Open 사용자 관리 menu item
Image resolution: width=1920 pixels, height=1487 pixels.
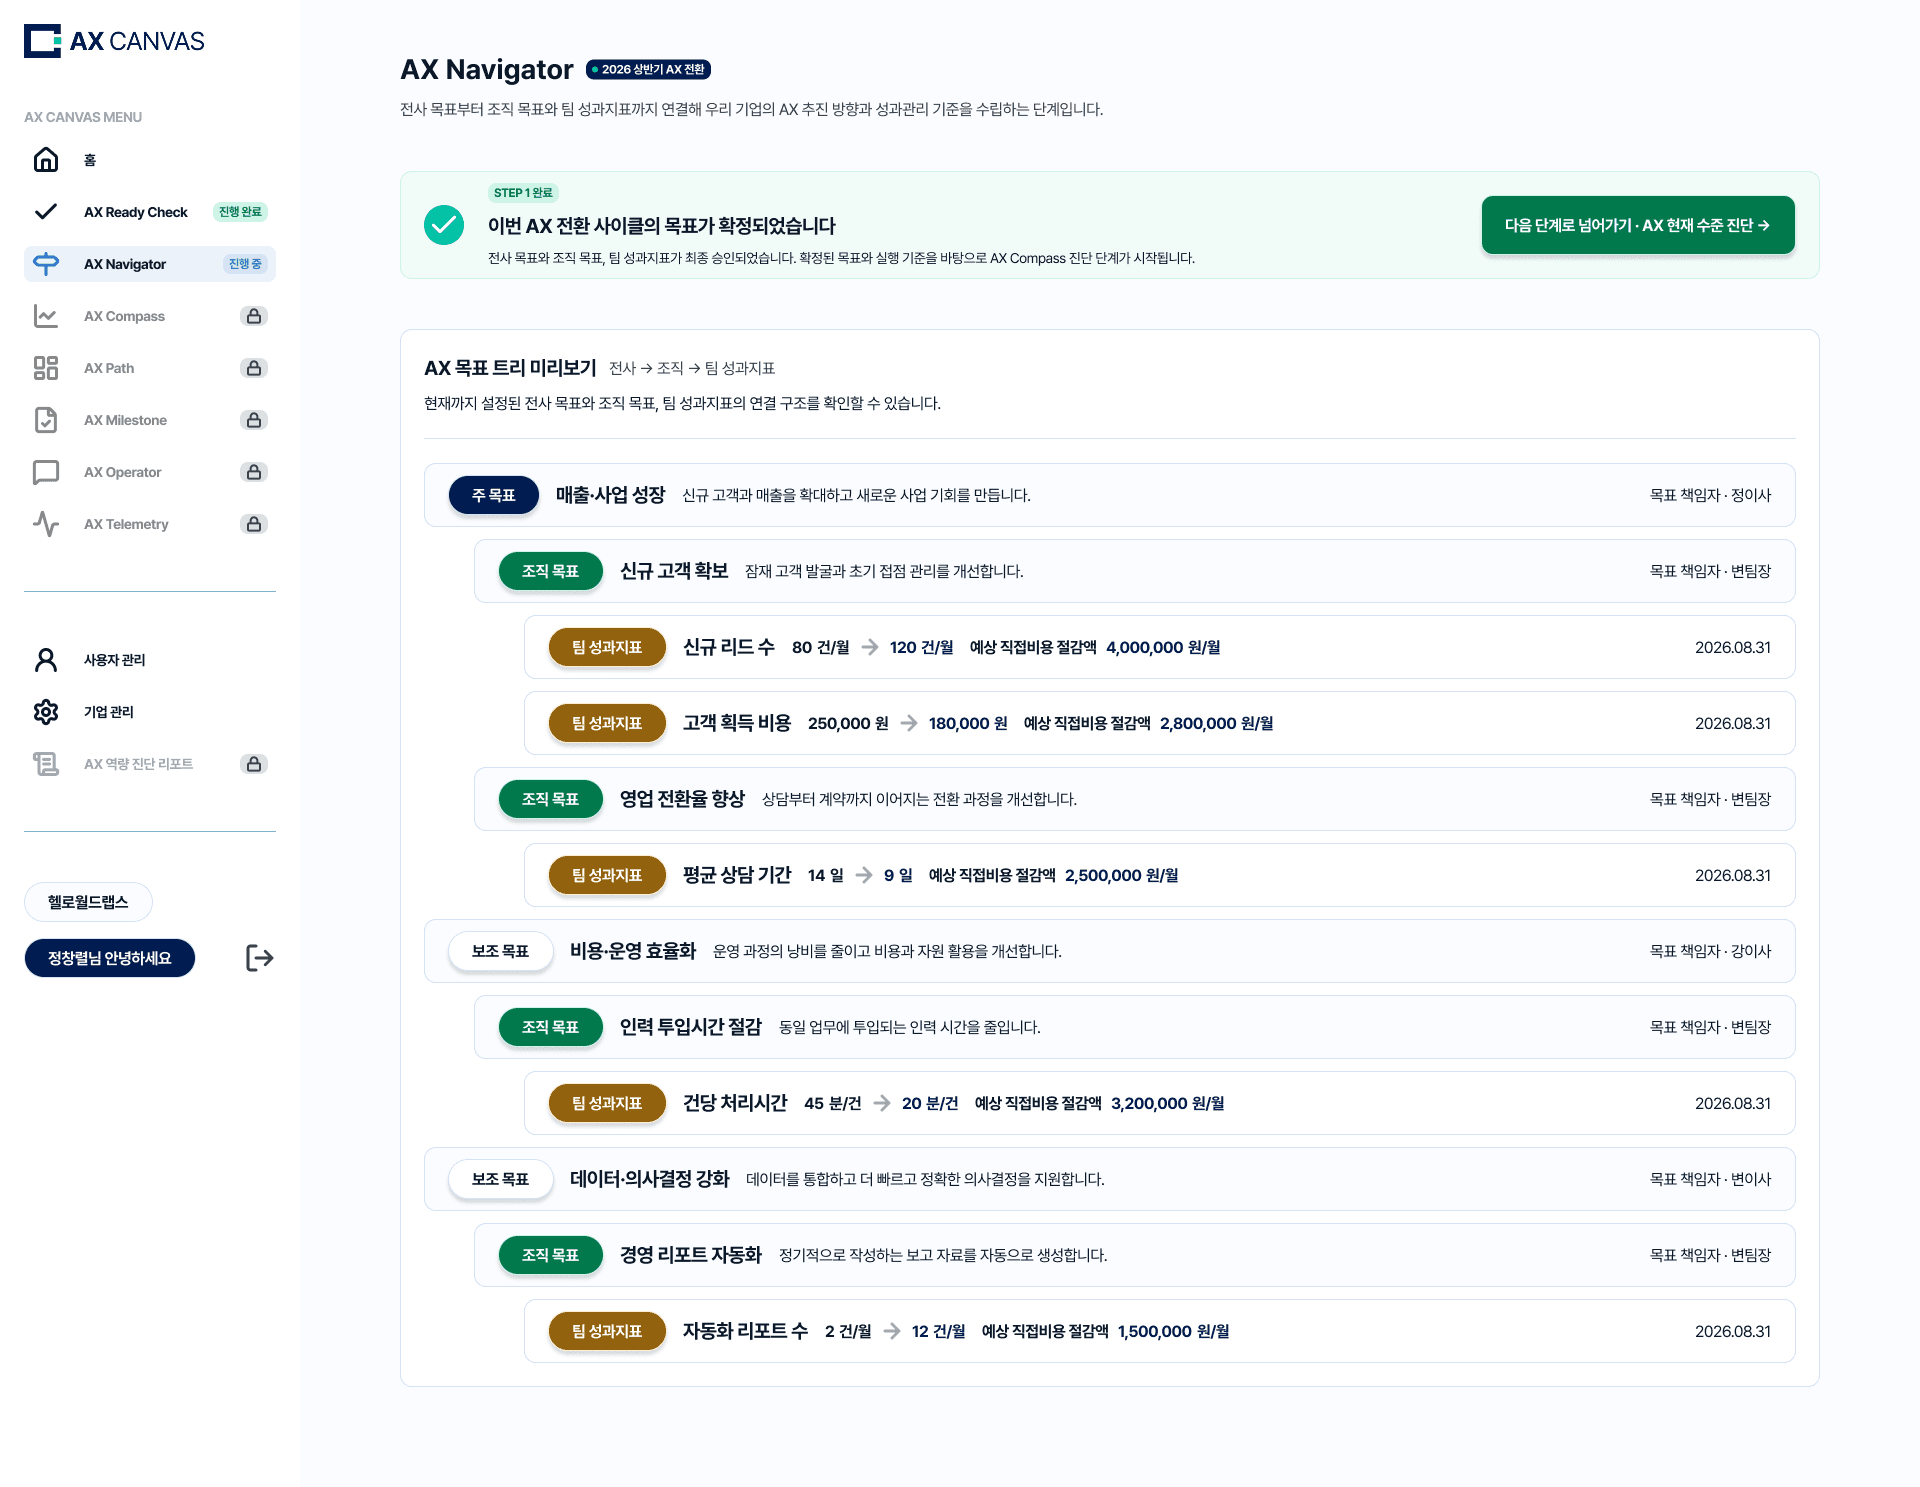click(x=150, y=660)
